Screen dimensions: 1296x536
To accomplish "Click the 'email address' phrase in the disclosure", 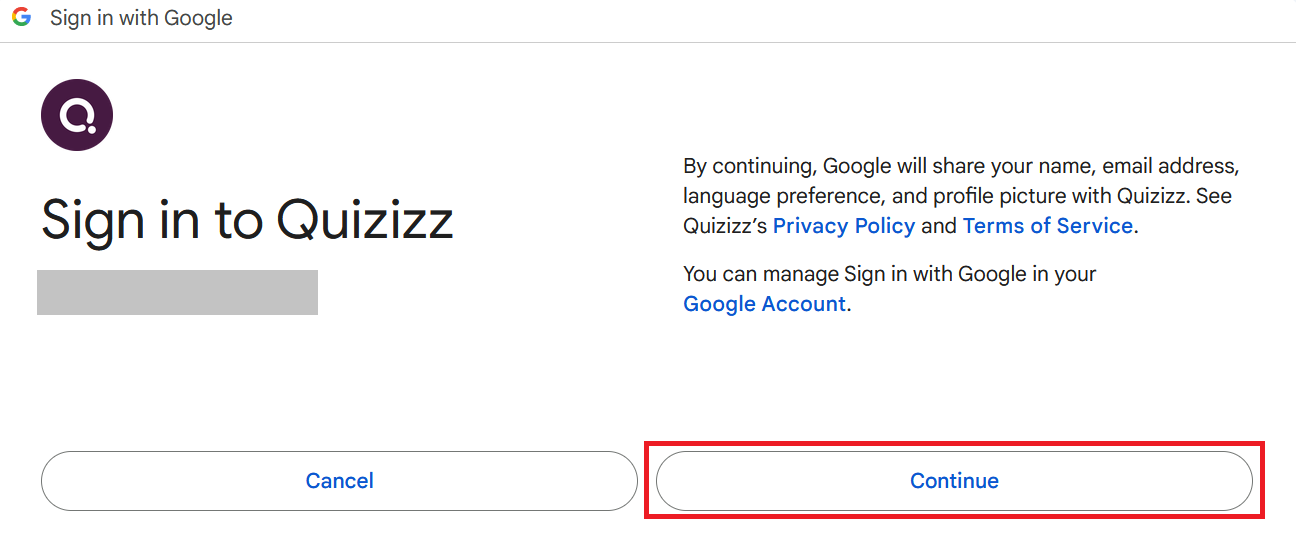I will (x=1171, y=166).
